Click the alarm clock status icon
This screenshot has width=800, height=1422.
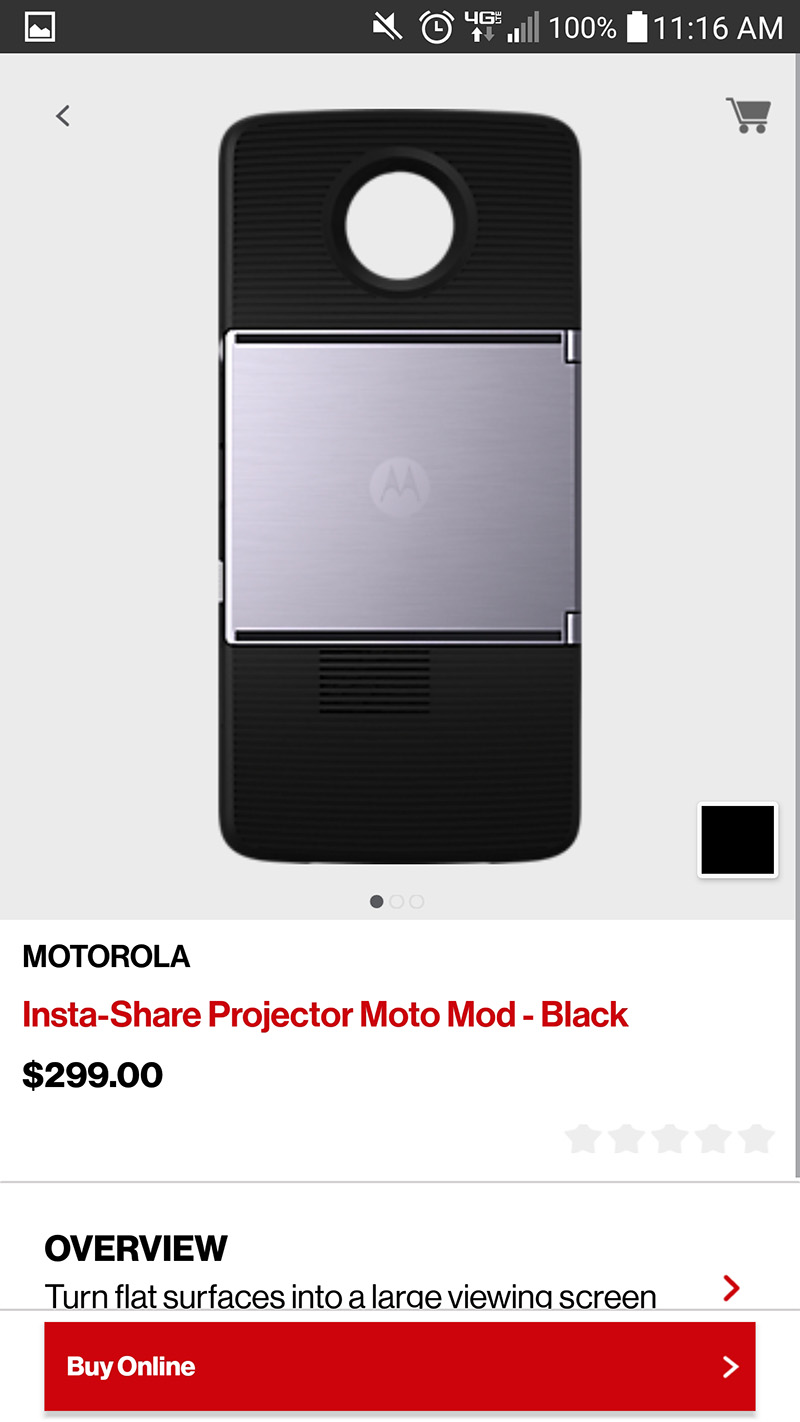click(436, 26)
